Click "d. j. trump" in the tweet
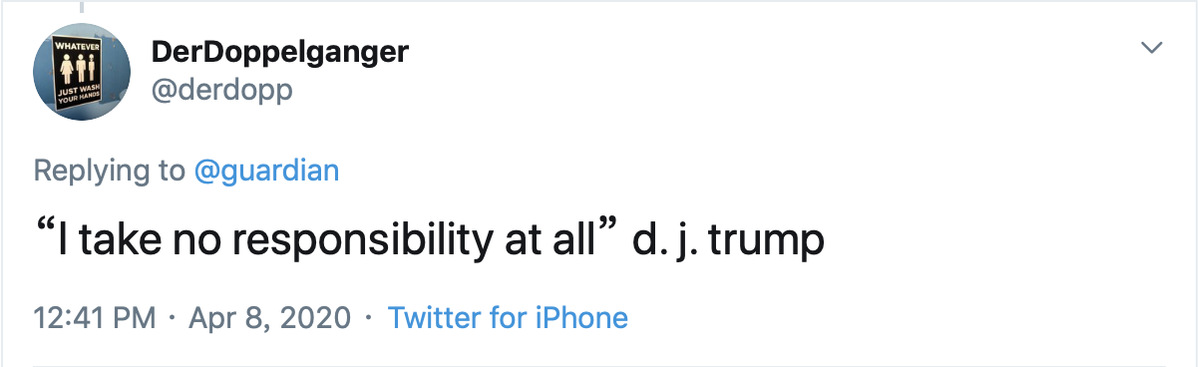Image resolution: width=1198 pixels, height=367 pixels. [730, 242]
